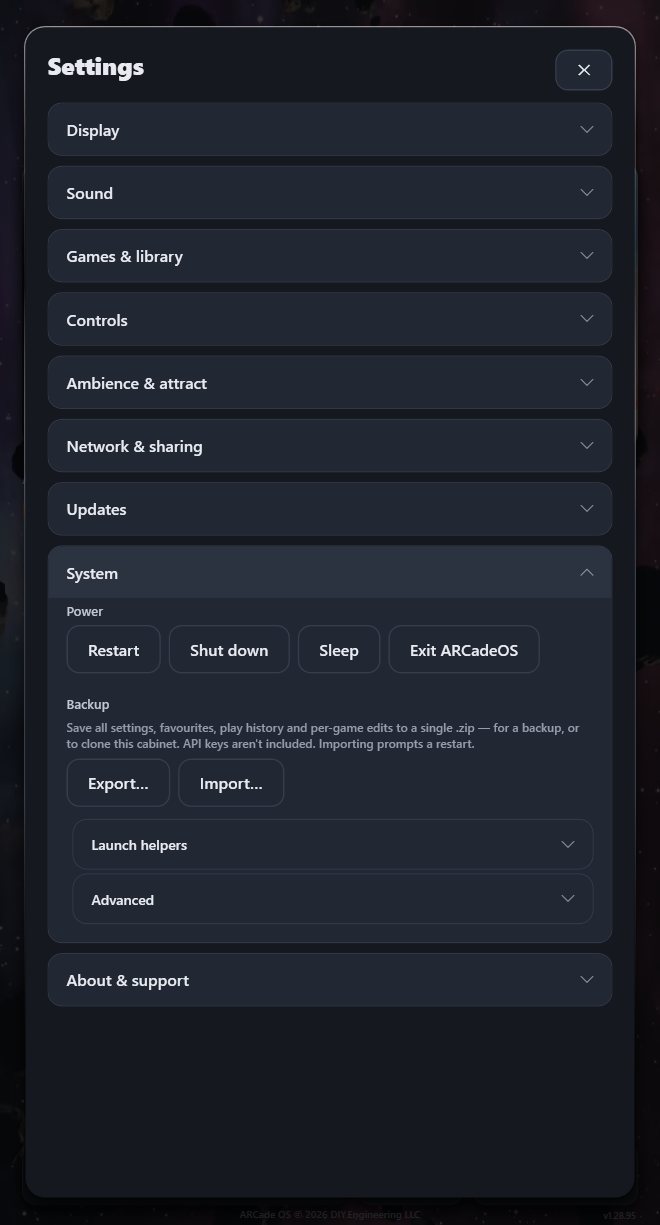Click the Import... backup button
This screenshot has height=1225, width=660.
click(x=231, y=783)
